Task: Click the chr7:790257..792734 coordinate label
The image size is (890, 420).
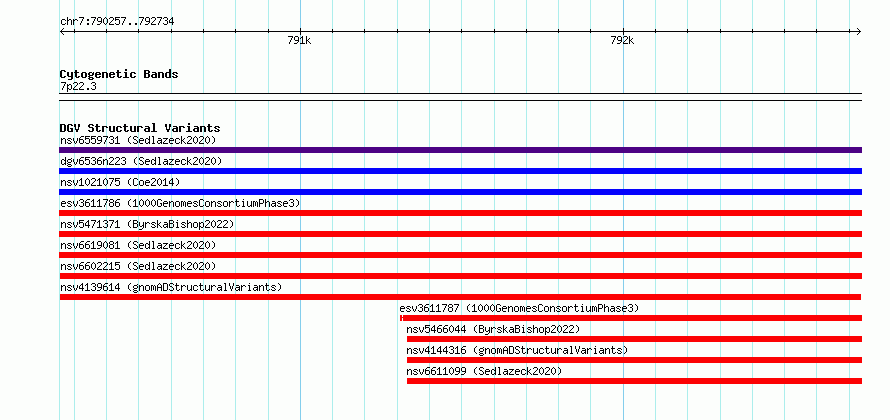Action: [x=117, y=22]
